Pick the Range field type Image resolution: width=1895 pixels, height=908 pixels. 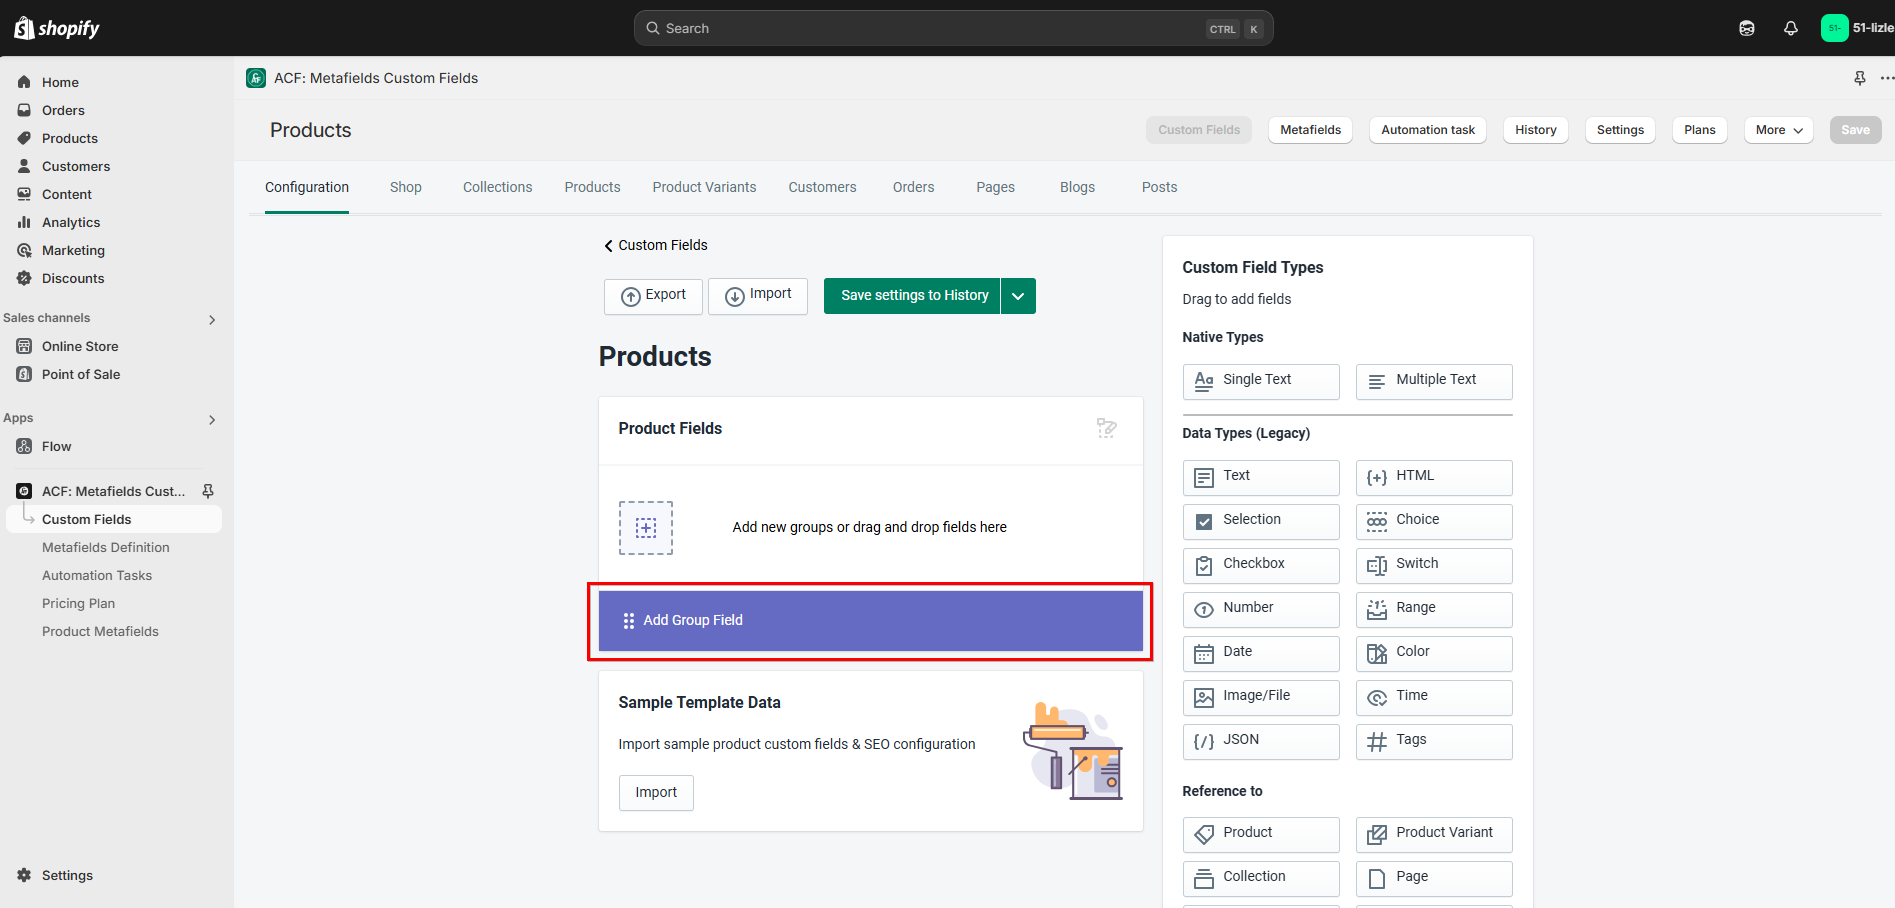tap(1434, 609)
